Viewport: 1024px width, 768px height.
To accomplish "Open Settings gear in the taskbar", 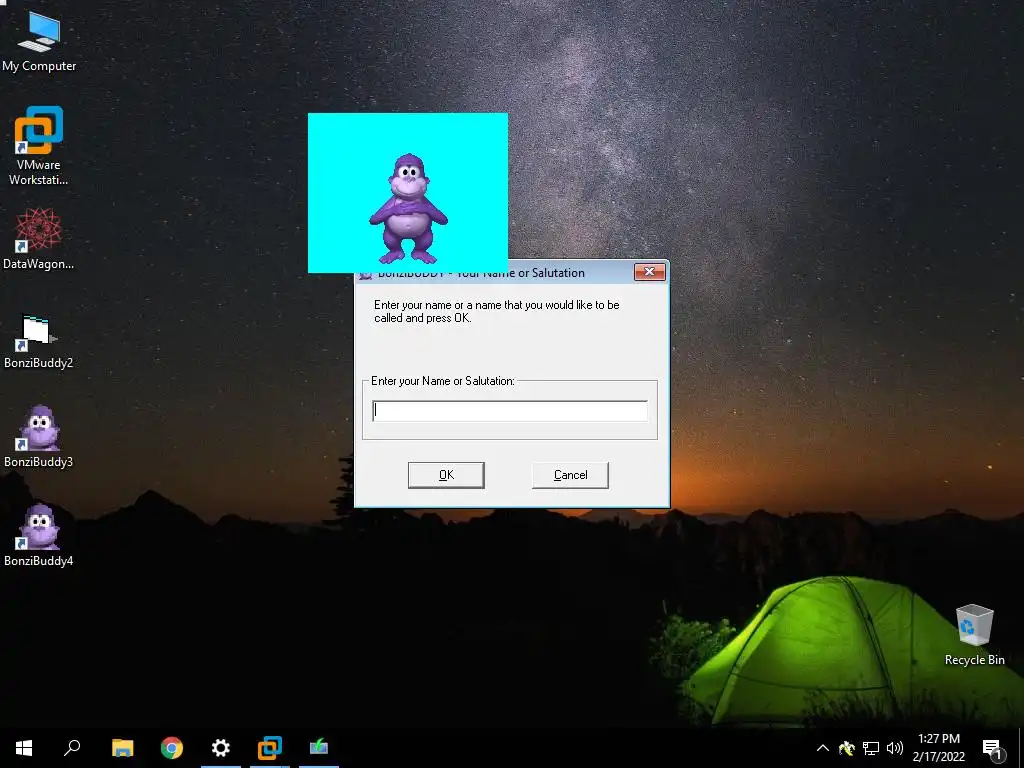I will pyautogui.click(x=221, y=748).
